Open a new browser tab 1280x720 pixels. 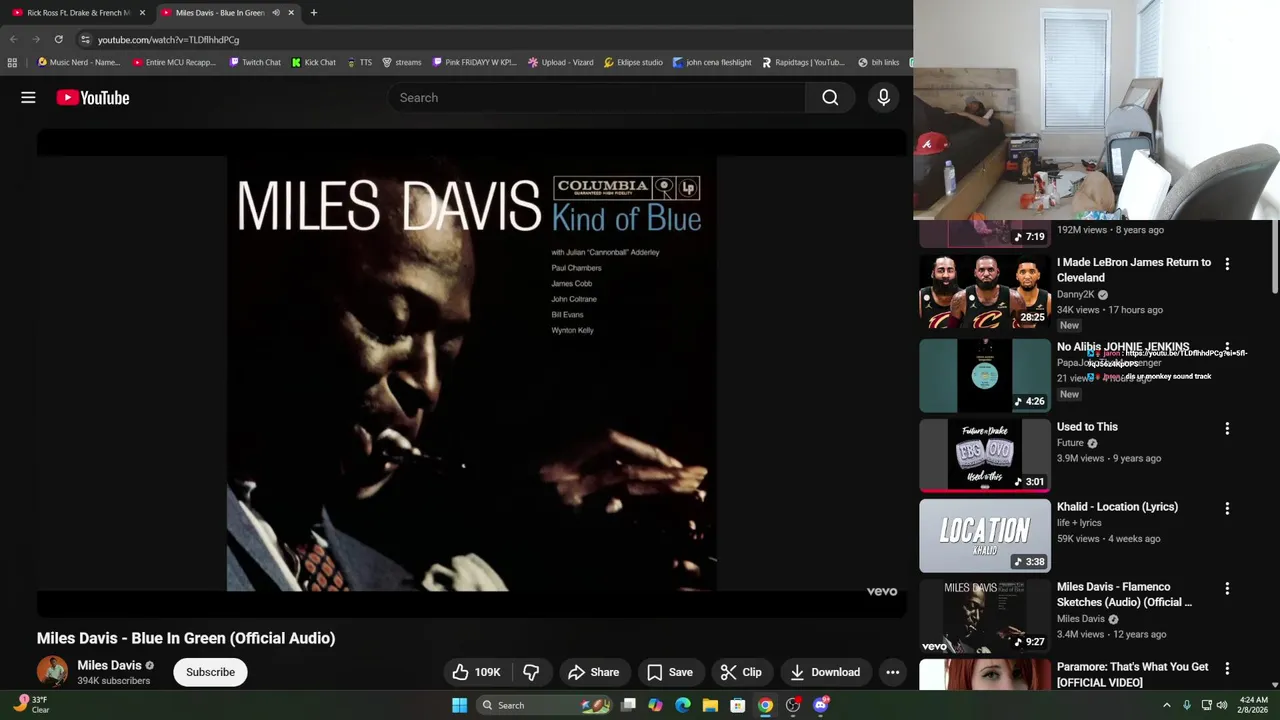click(313, 12)
